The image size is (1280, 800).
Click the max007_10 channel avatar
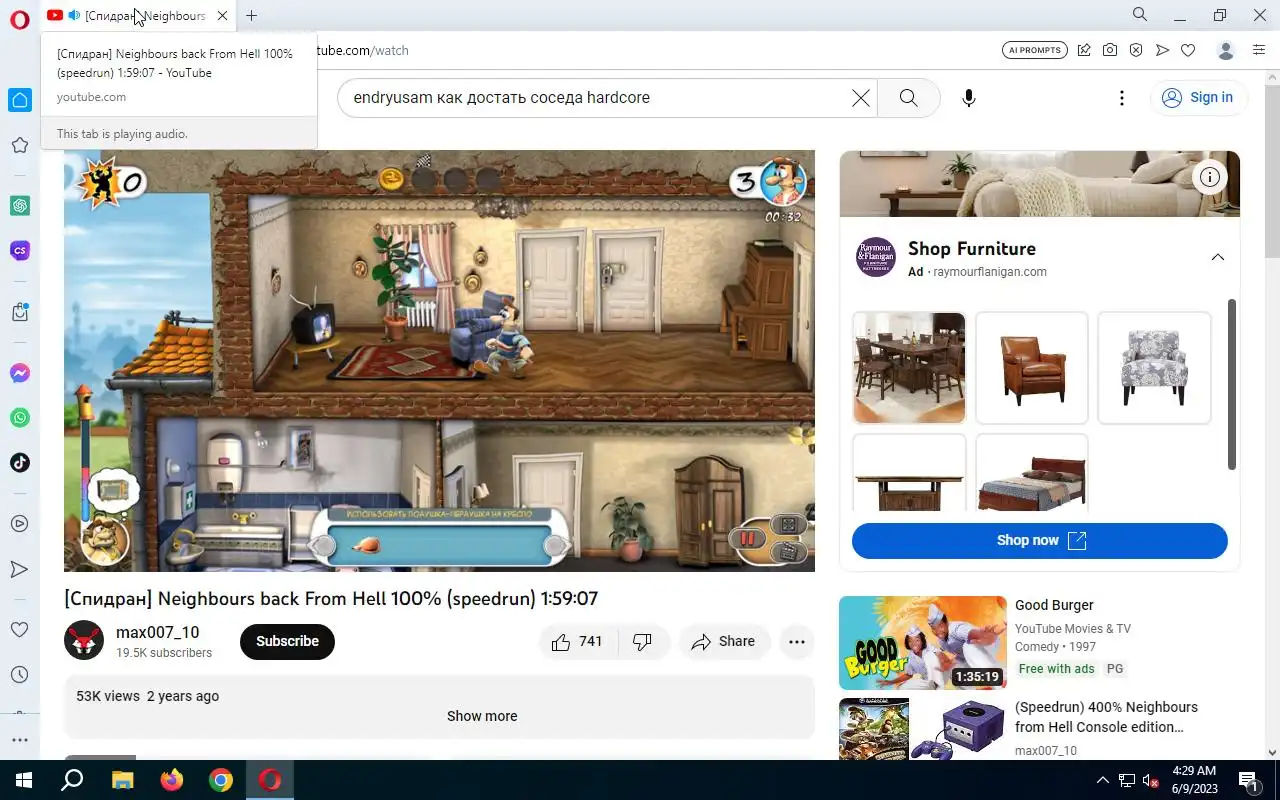point(84,641)
